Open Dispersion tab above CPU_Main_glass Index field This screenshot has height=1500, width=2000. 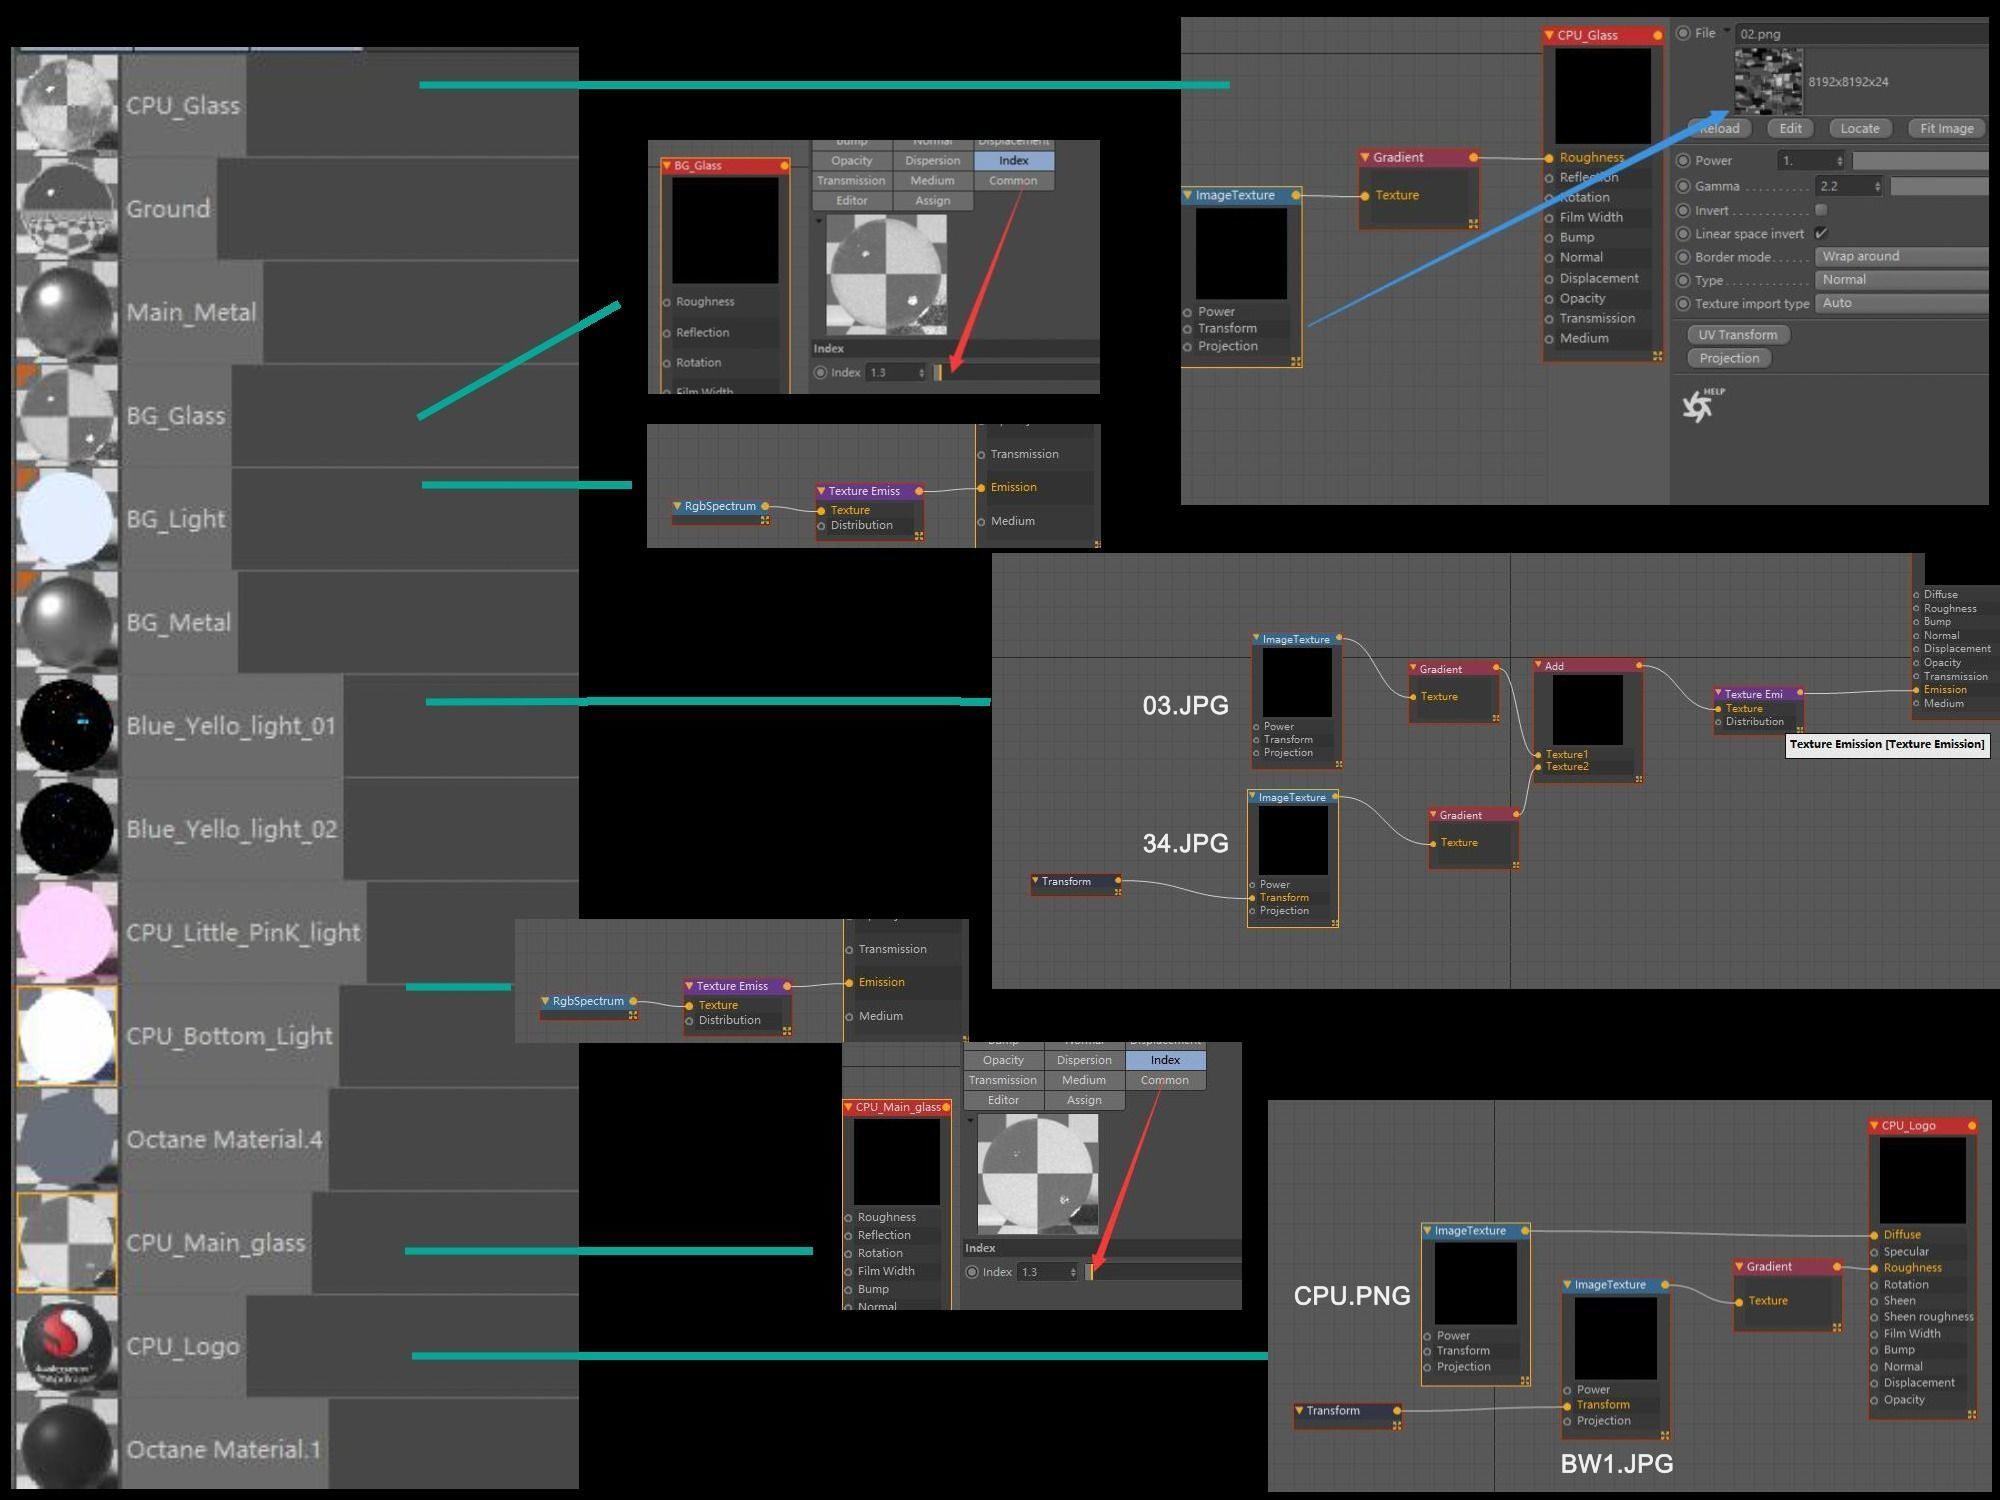point(1084,1060)
